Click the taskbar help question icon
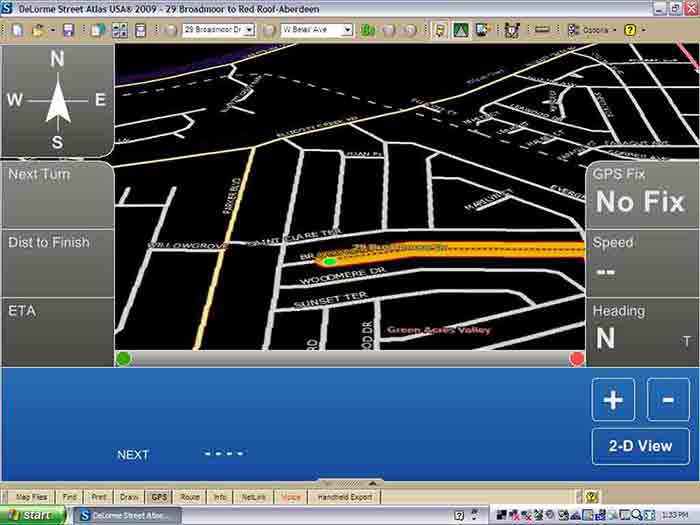Viewport: 700px width, 525px height. [x=458, y=515]
